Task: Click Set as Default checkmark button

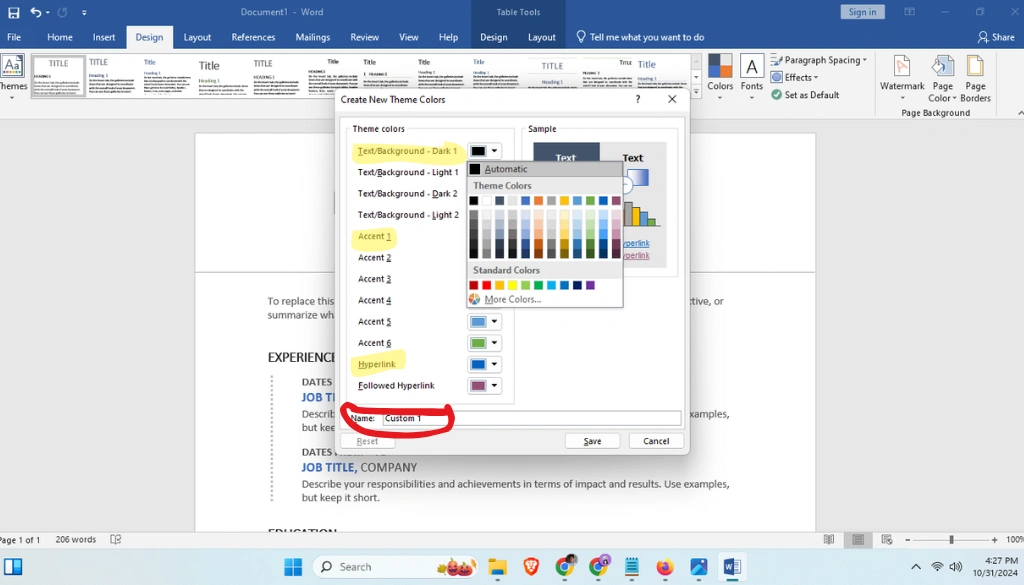Action: click(x=805, y=95)
